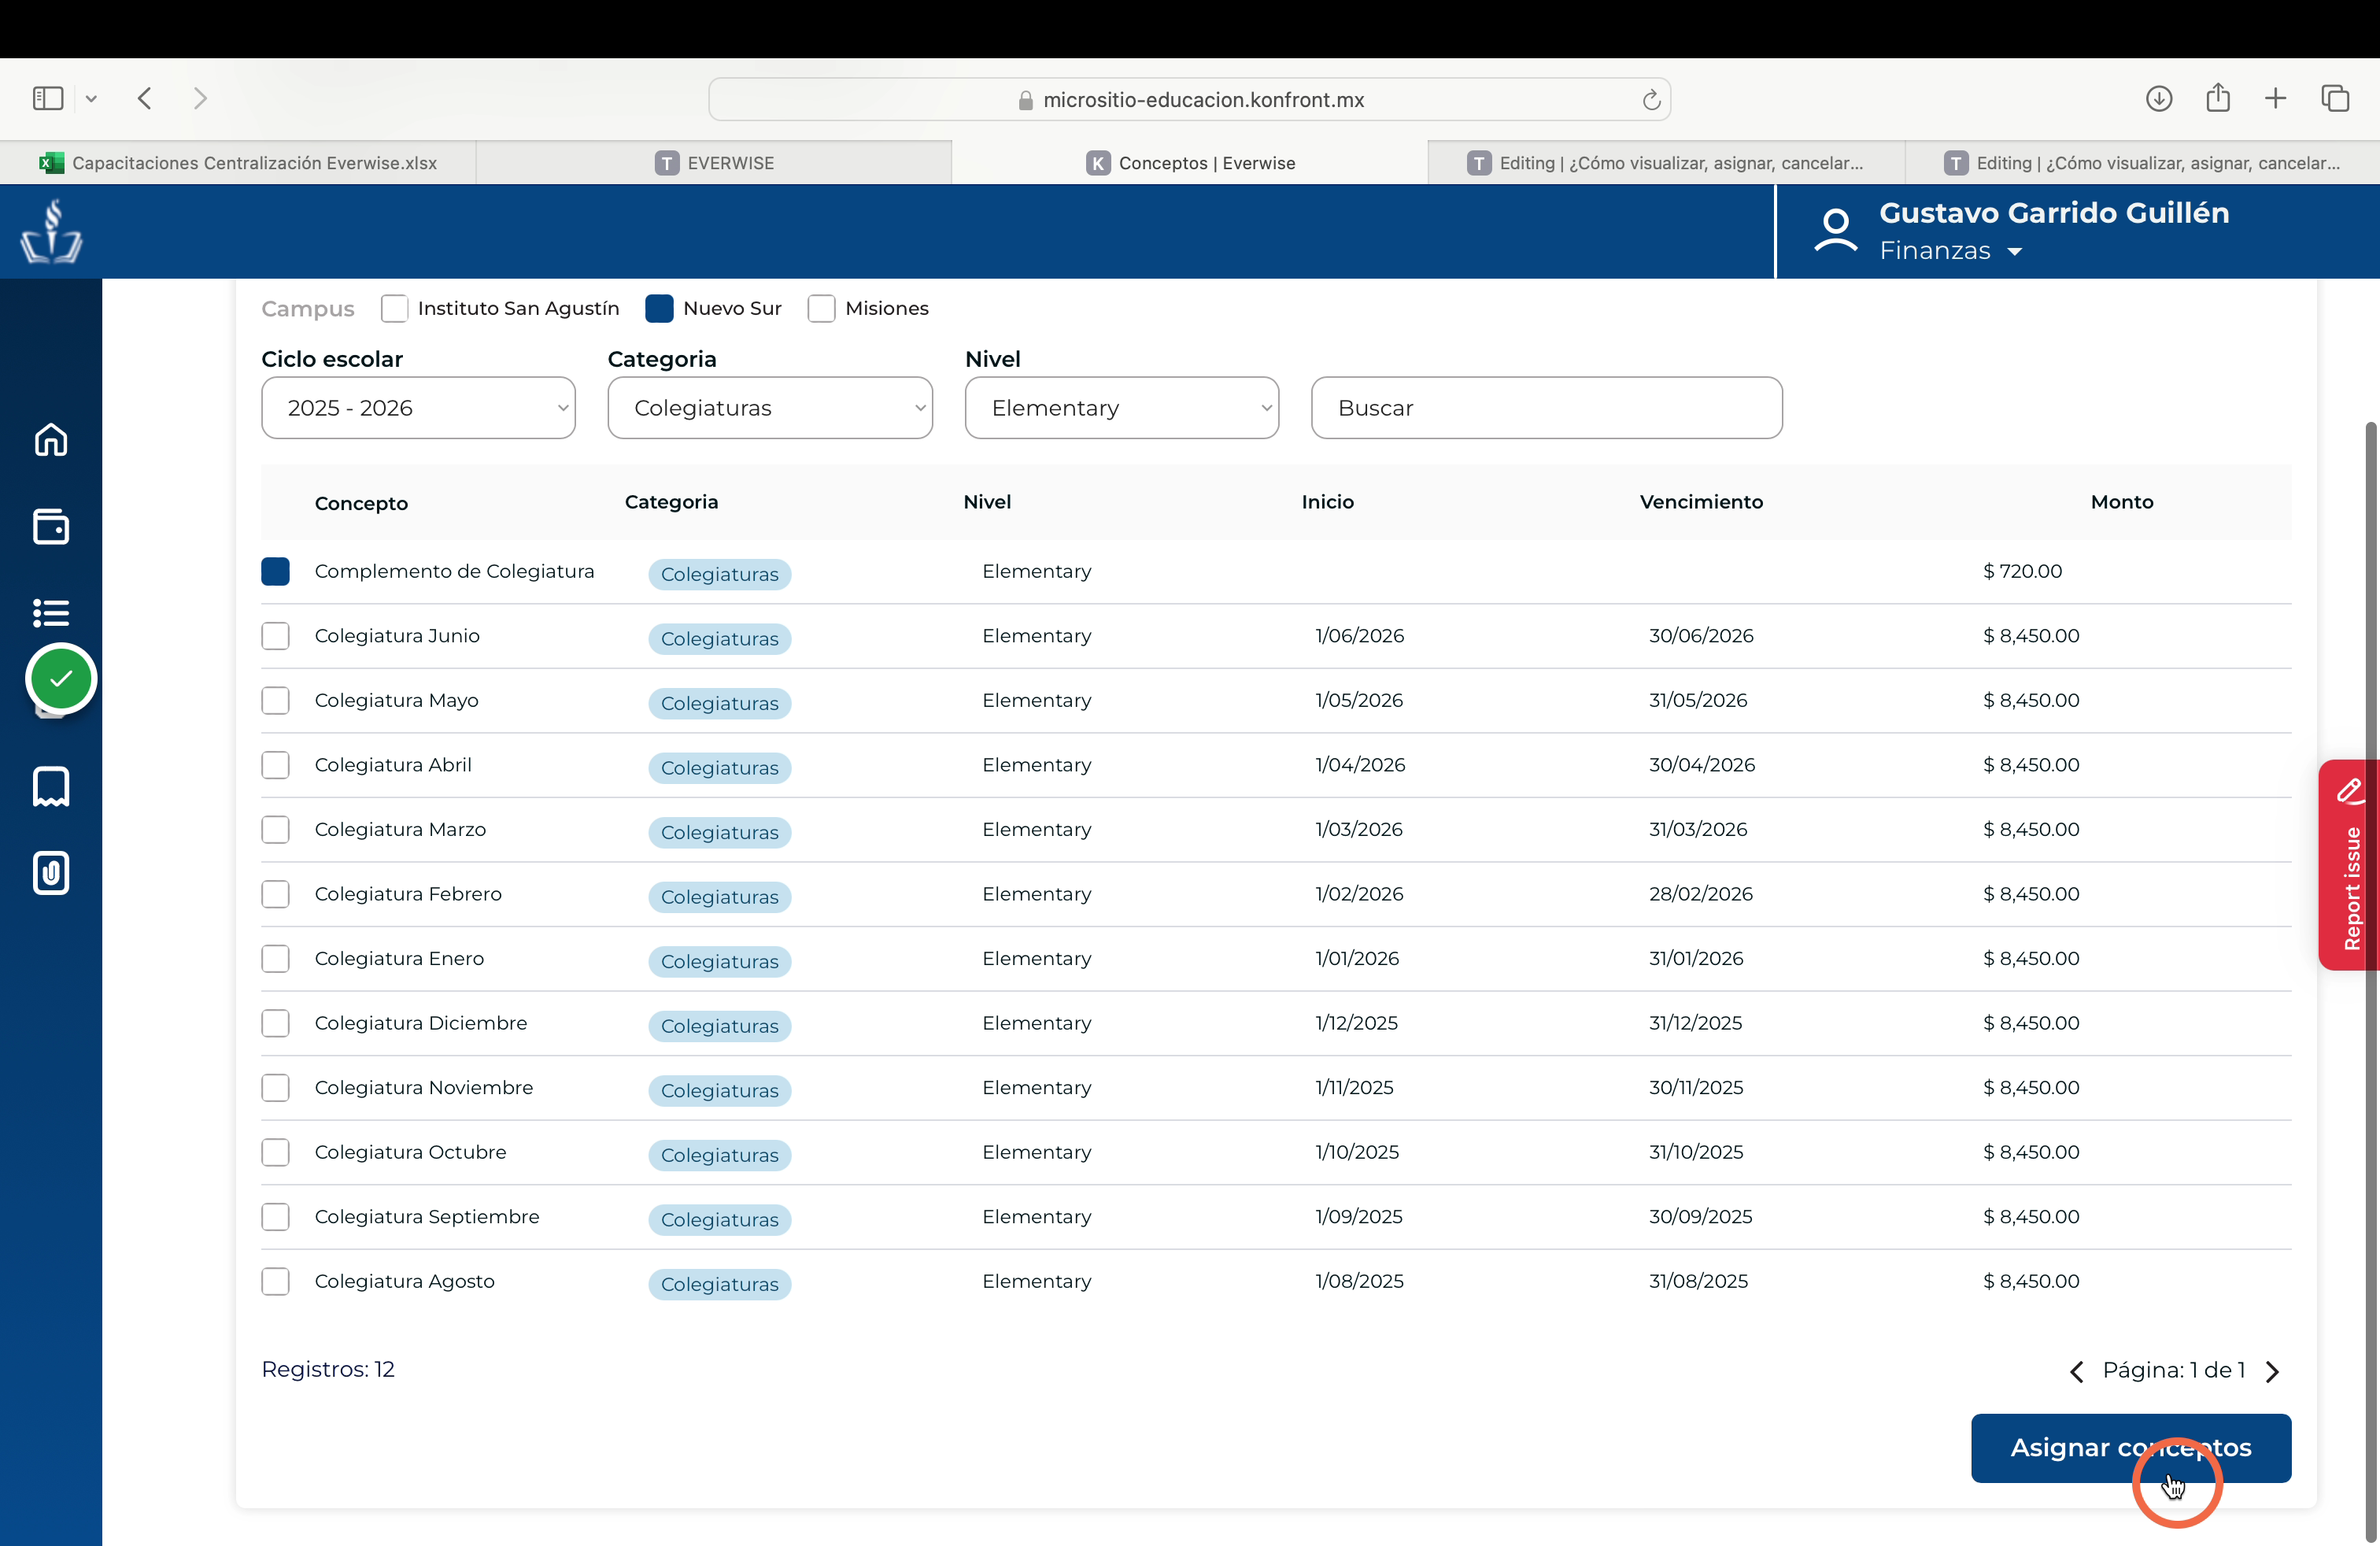Uncheck the Nuevo Sur campus checkbox
Viewport: 2380px width, 1546px height.
[659, 308]
